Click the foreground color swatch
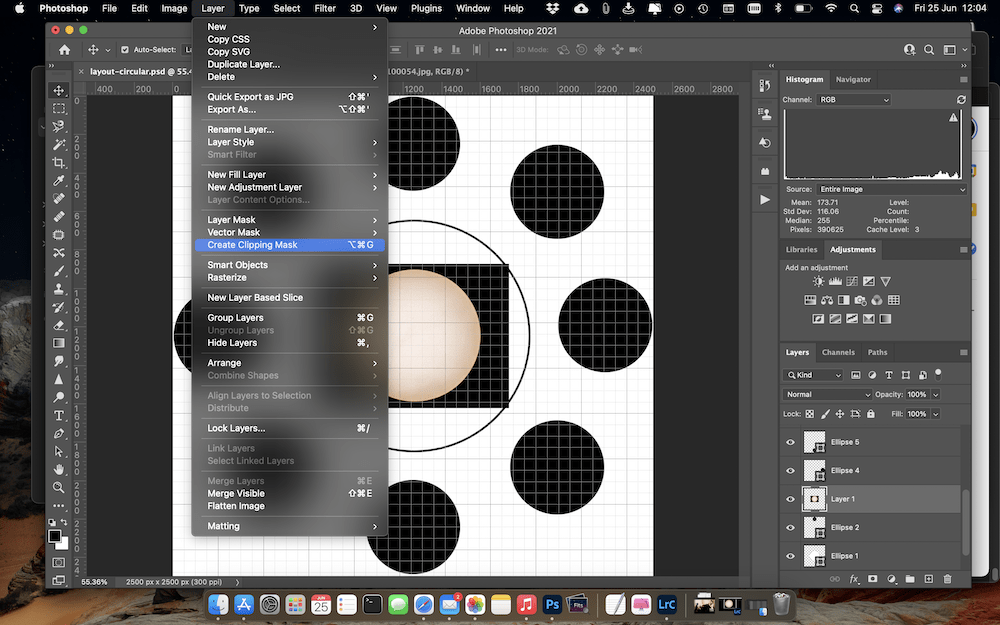 [x=55, y=536]
